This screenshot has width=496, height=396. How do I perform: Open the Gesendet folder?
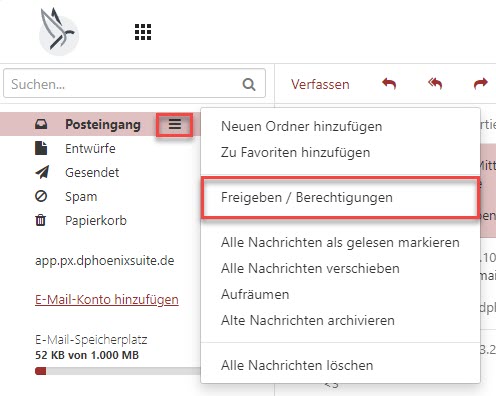click(92, 172)
